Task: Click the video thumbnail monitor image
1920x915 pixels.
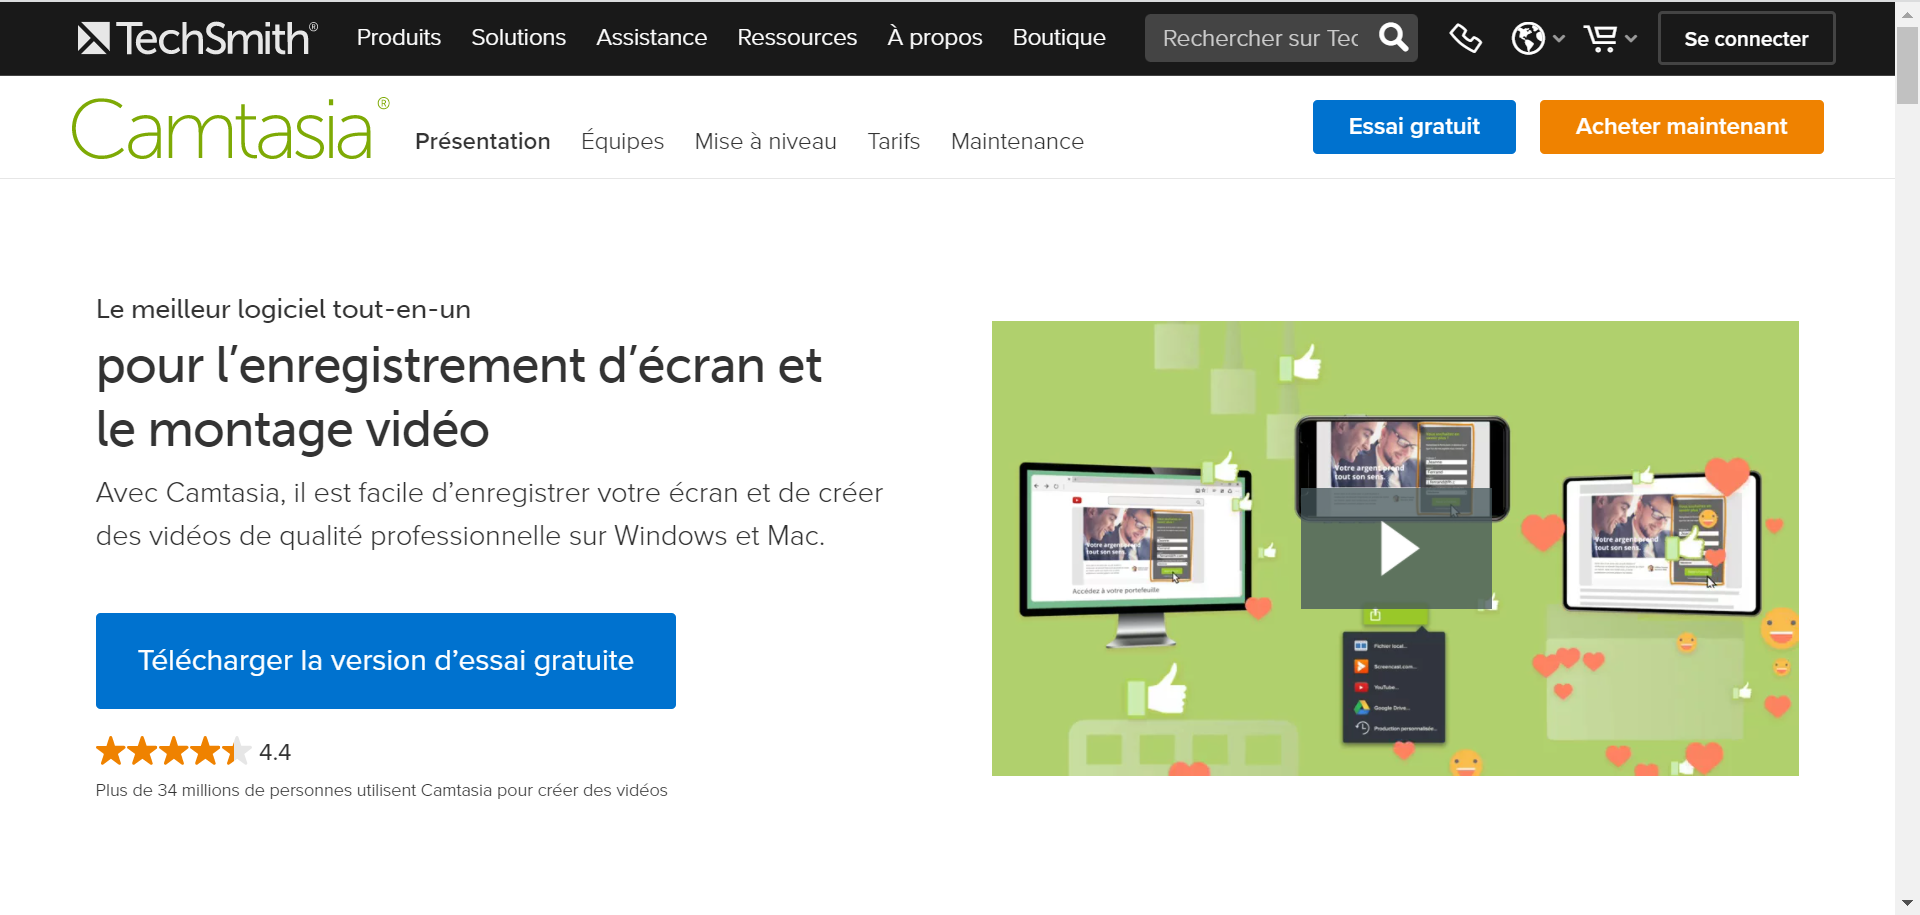Action: [x=1134, y=553]
